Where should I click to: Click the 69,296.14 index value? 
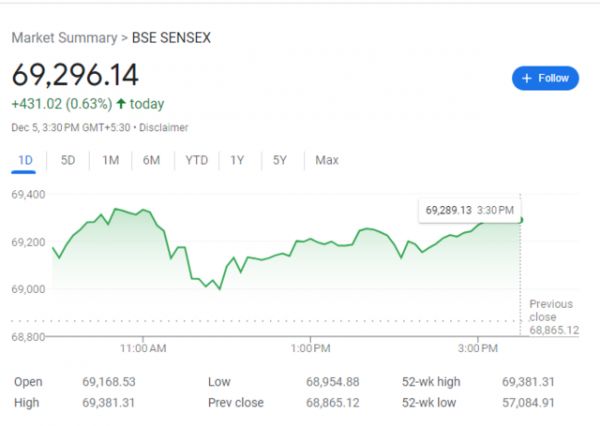pyautogui.click(x=75, y=74)
